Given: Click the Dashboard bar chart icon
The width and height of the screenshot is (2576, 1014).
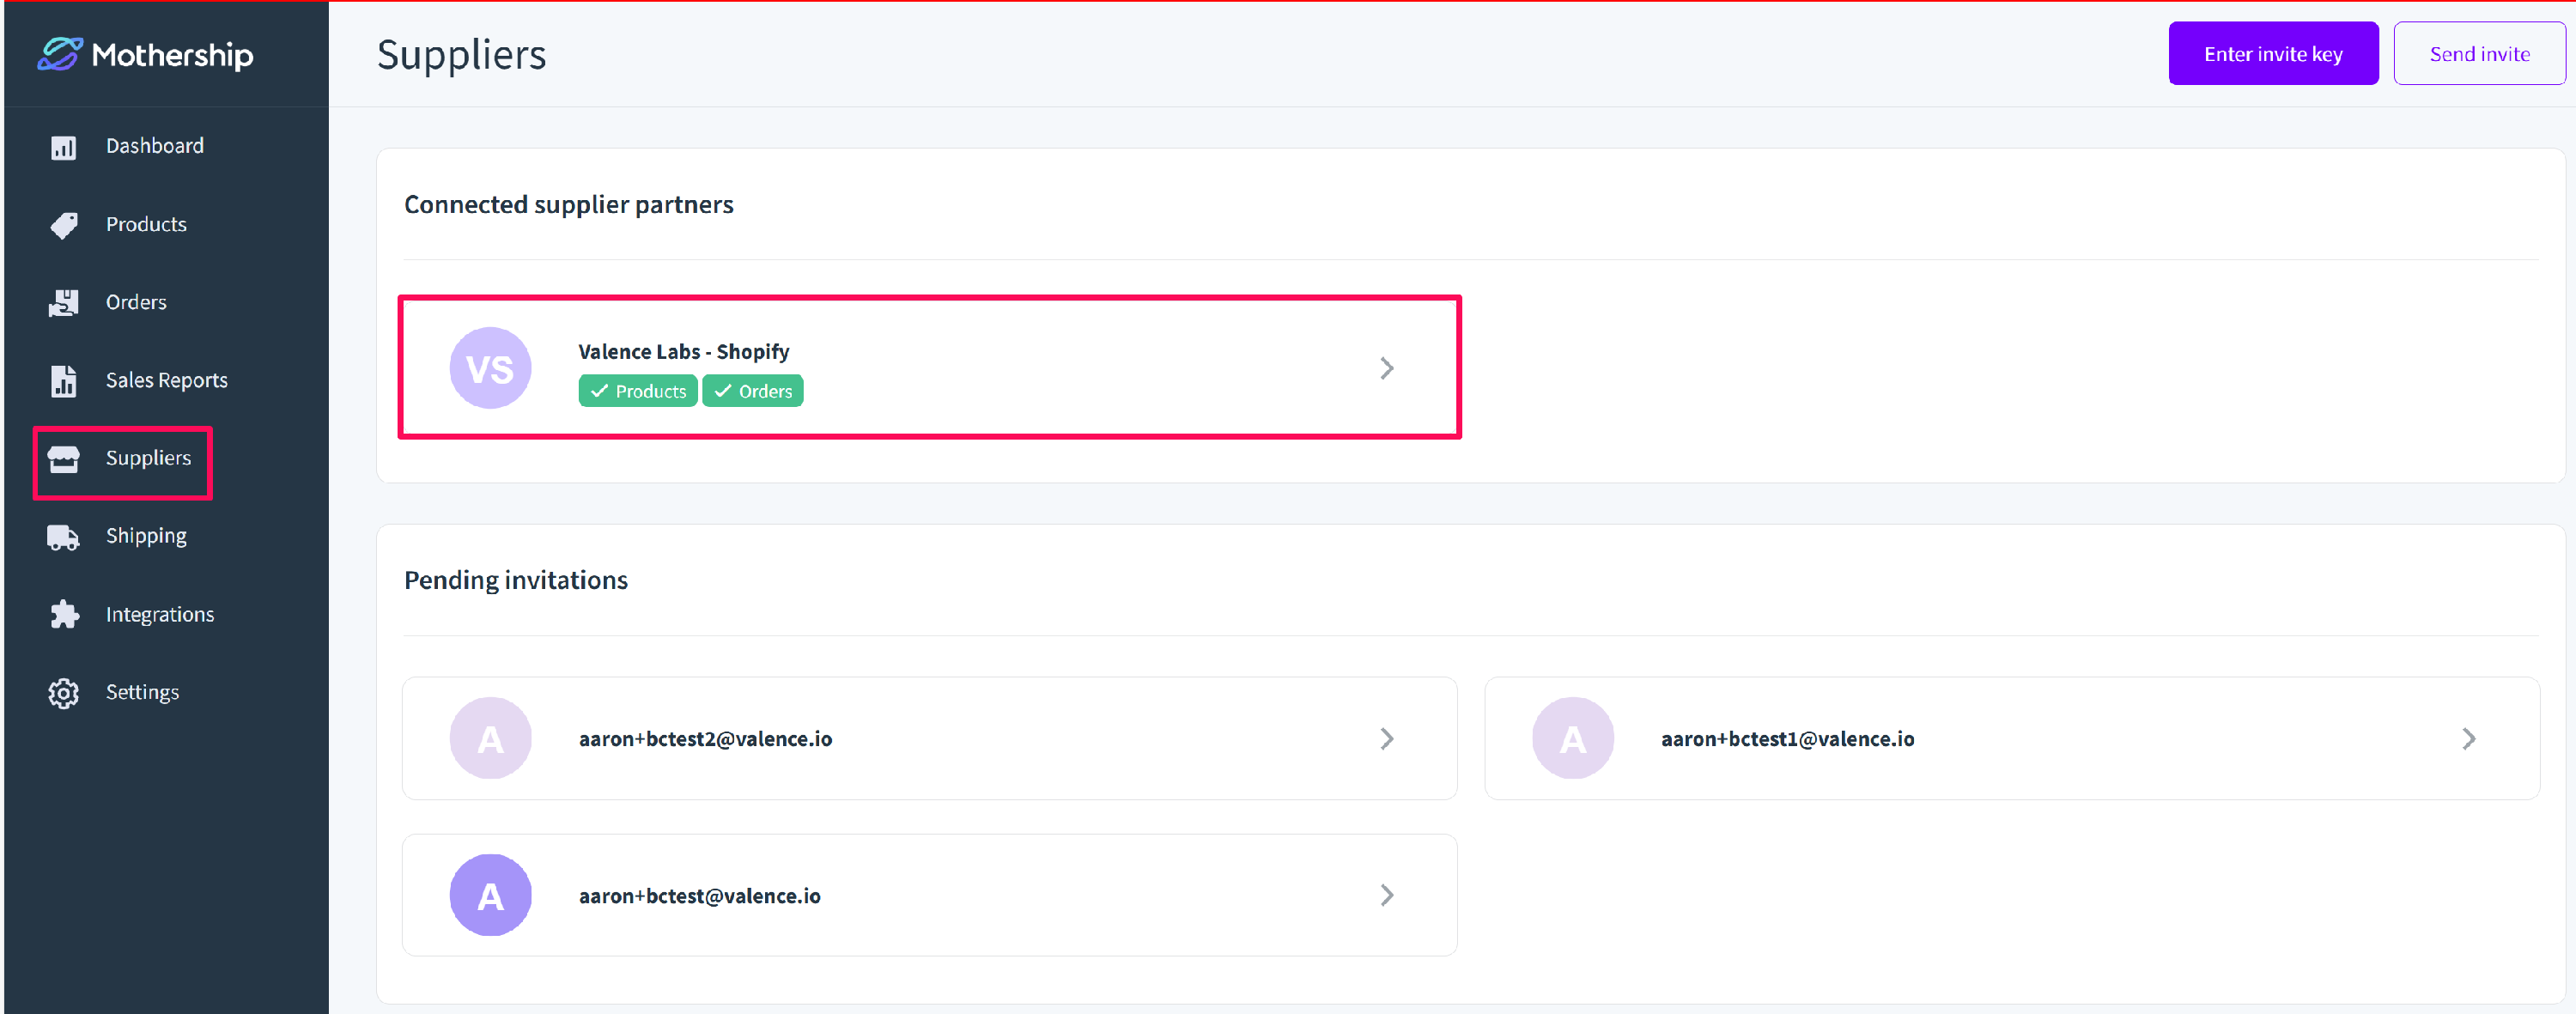Looking at the screenshot, I should (x=63, y=147).
